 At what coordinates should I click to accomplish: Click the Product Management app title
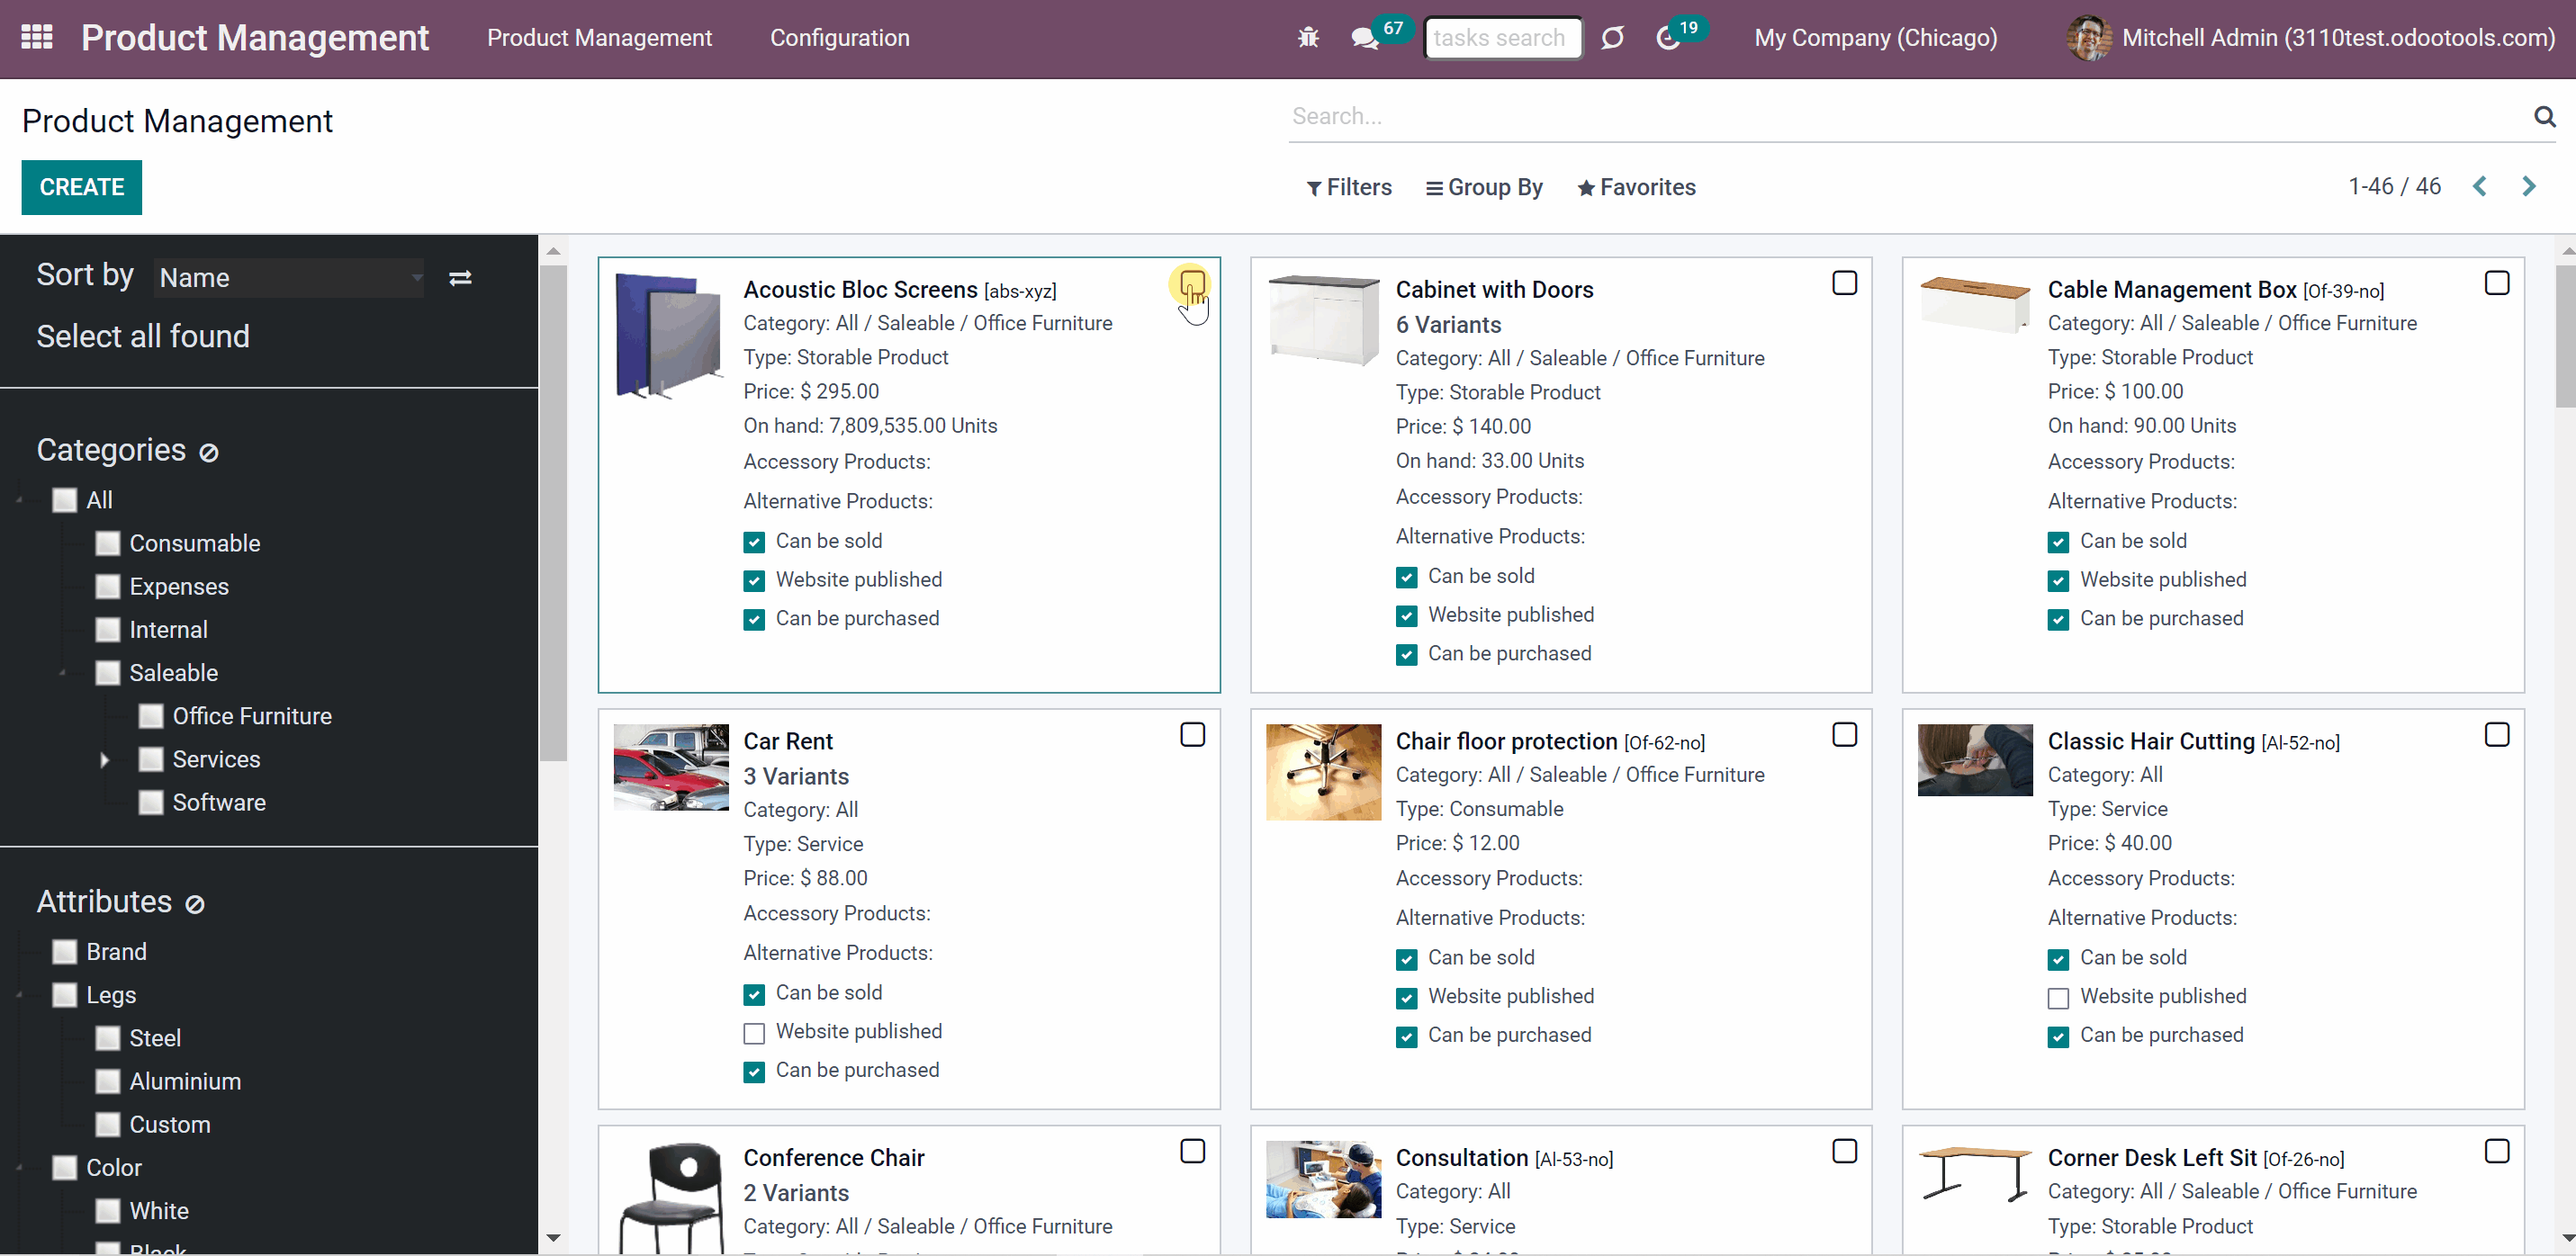tap(255, 38)
